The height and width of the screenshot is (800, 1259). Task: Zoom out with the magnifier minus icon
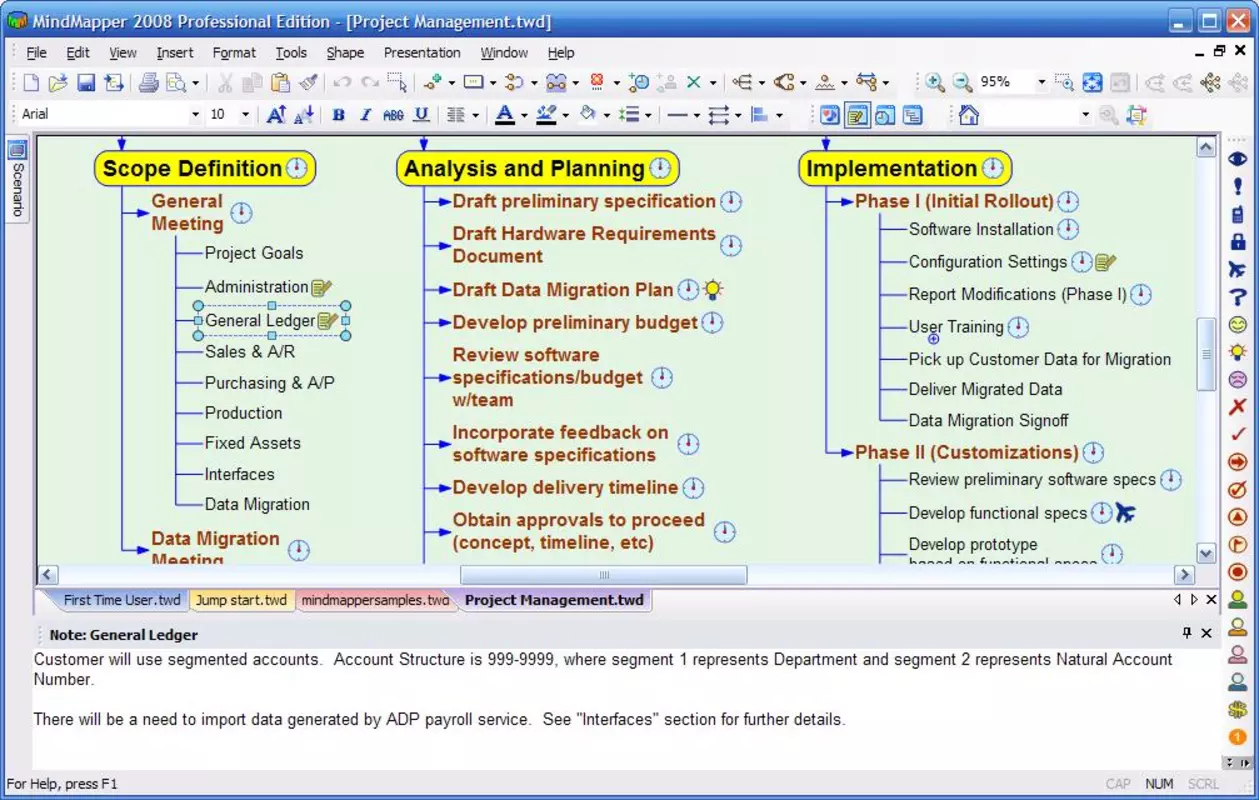[x=962, y=83]
